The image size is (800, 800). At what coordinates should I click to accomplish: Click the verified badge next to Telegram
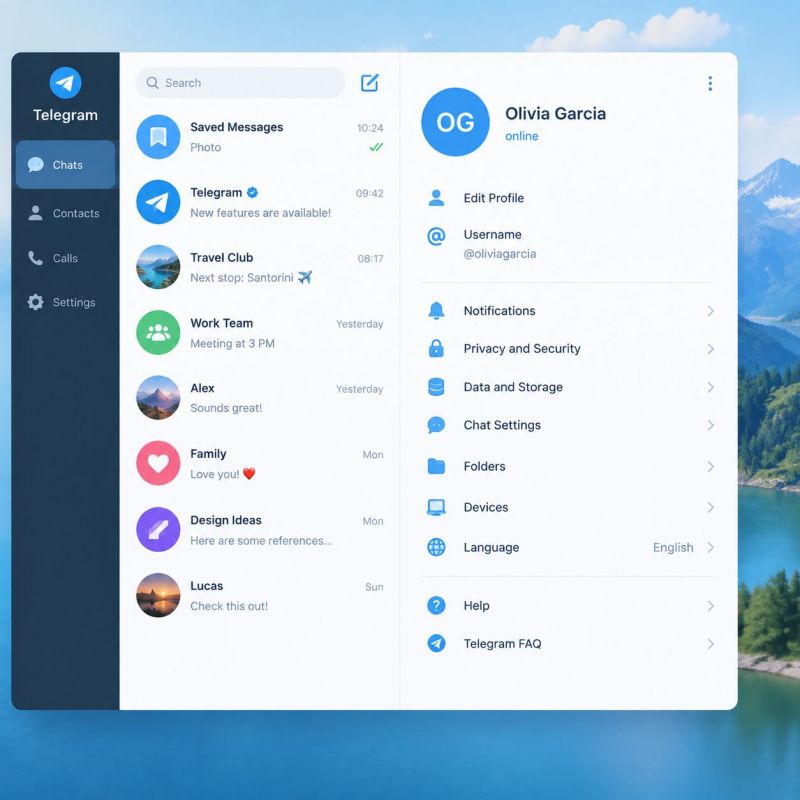pos(252,192)
